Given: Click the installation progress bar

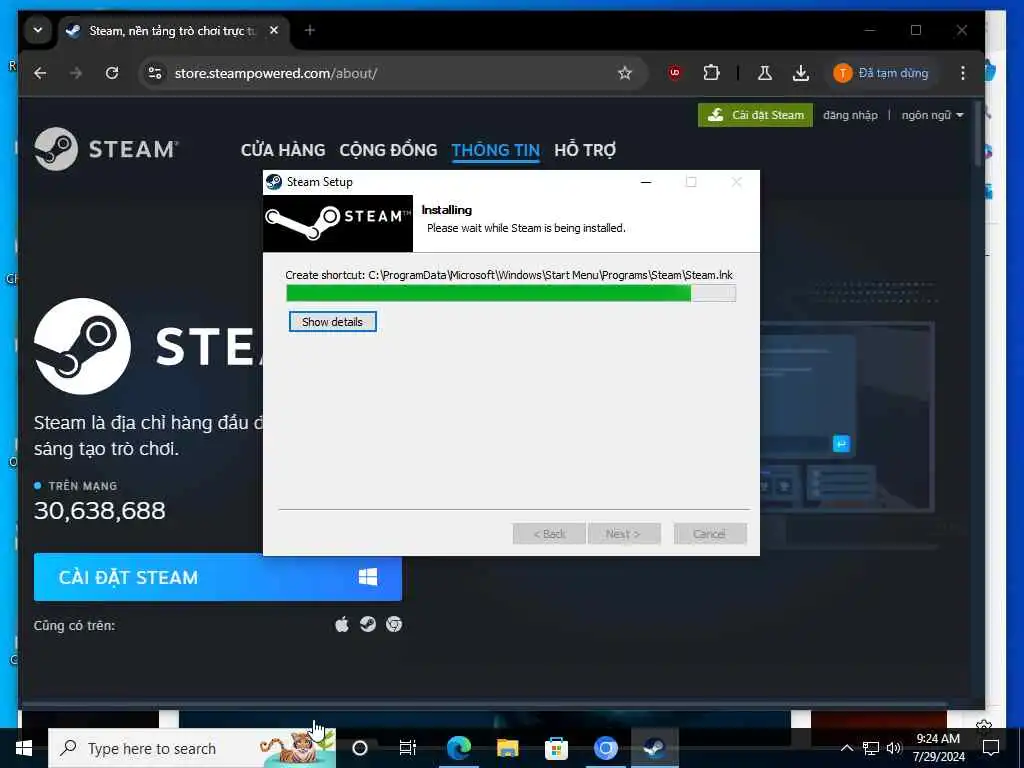Looking at the screenshot, I should pos(511,293).
